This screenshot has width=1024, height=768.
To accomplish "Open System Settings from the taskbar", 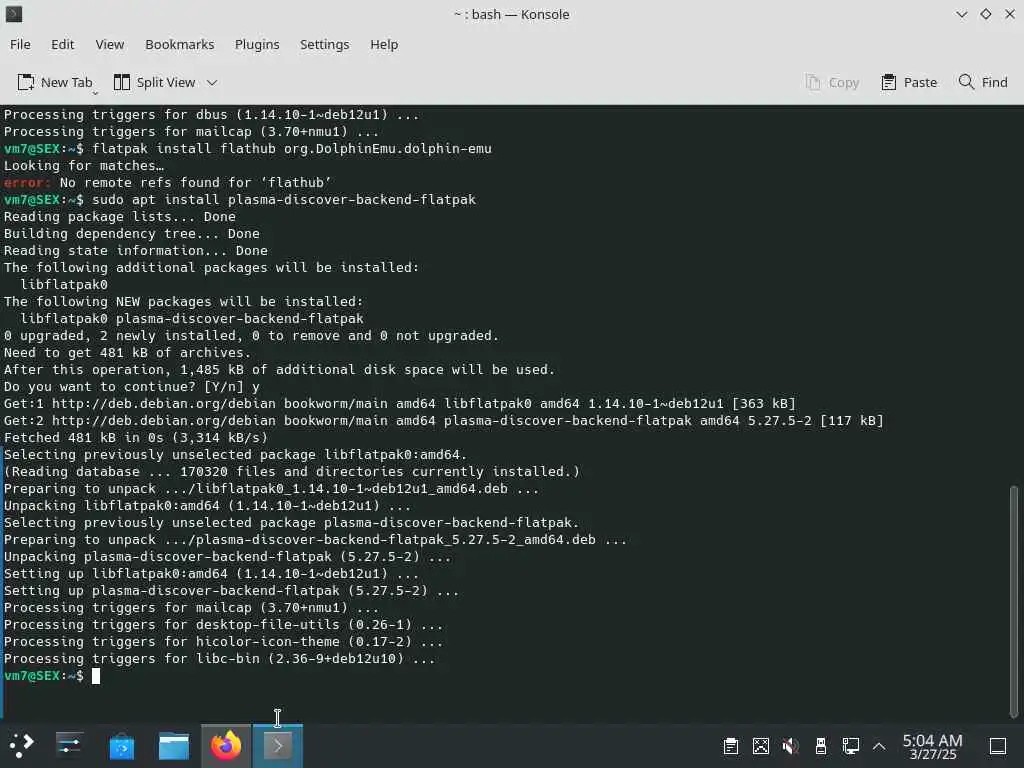I will point(69,745).
